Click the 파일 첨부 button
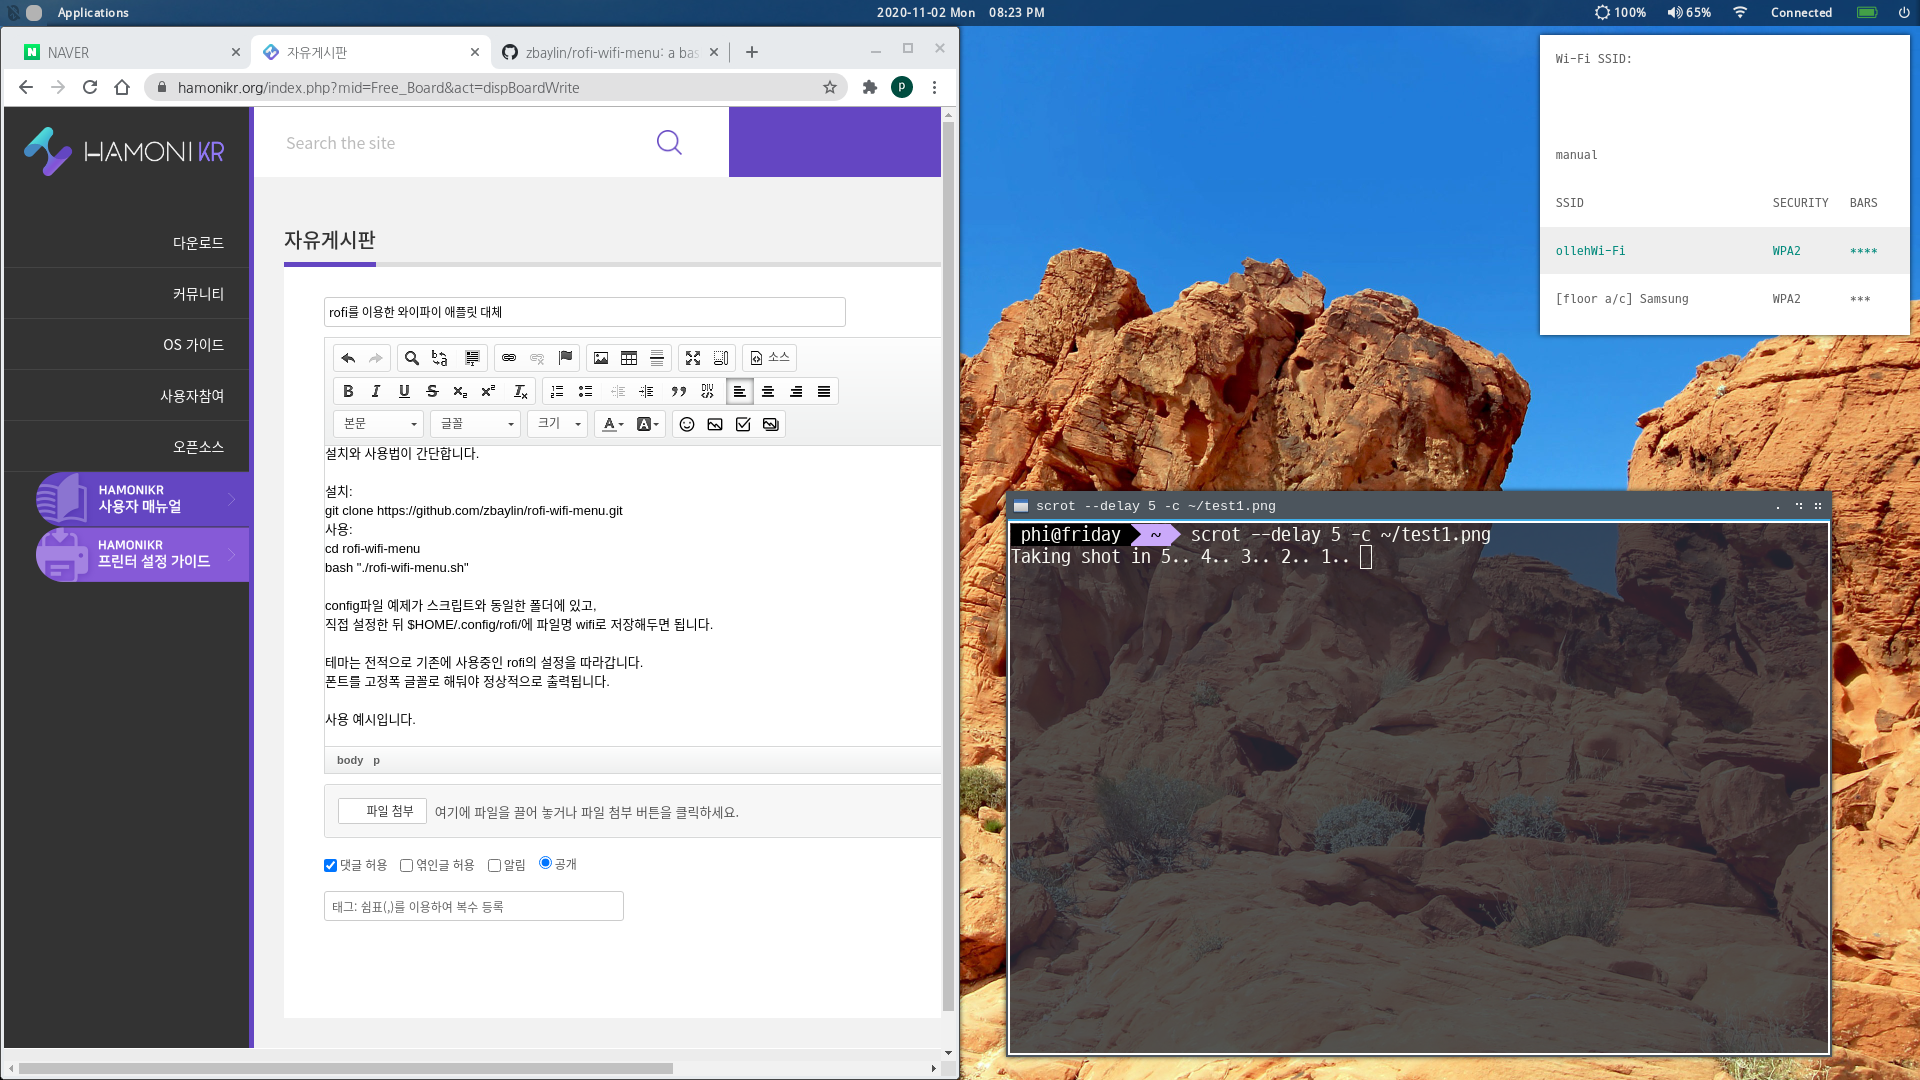1920x1080 pixels. coord(382,811)
